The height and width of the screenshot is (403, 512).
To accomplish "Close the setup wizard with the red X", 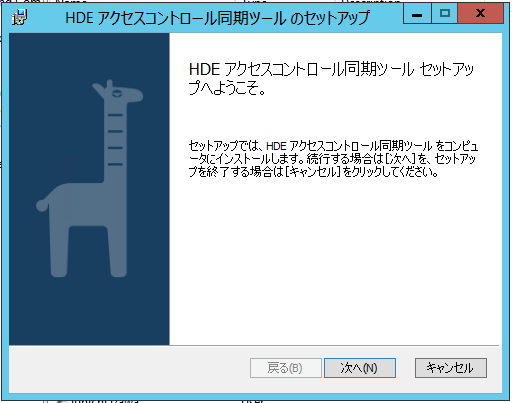I will click(x=480, y=14).
